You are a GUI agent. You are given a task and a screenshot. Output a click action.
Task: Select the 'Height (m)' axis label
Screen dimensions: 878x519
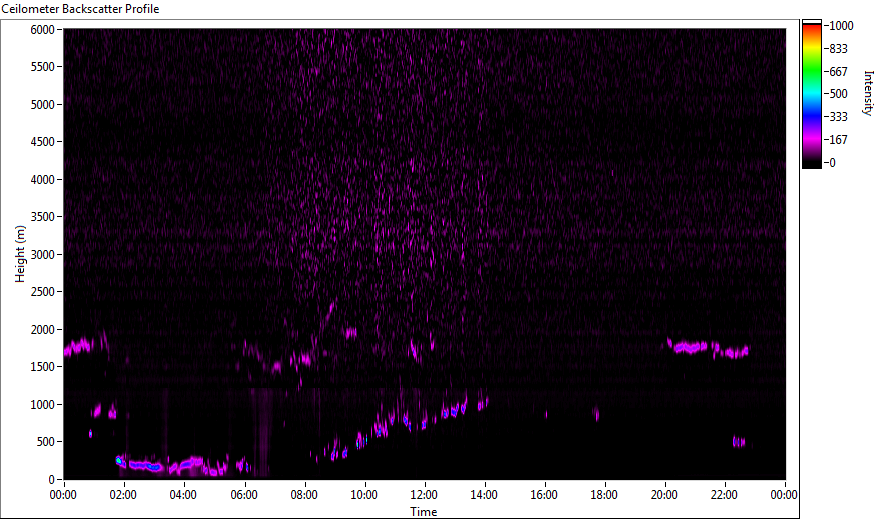point(20,254)
